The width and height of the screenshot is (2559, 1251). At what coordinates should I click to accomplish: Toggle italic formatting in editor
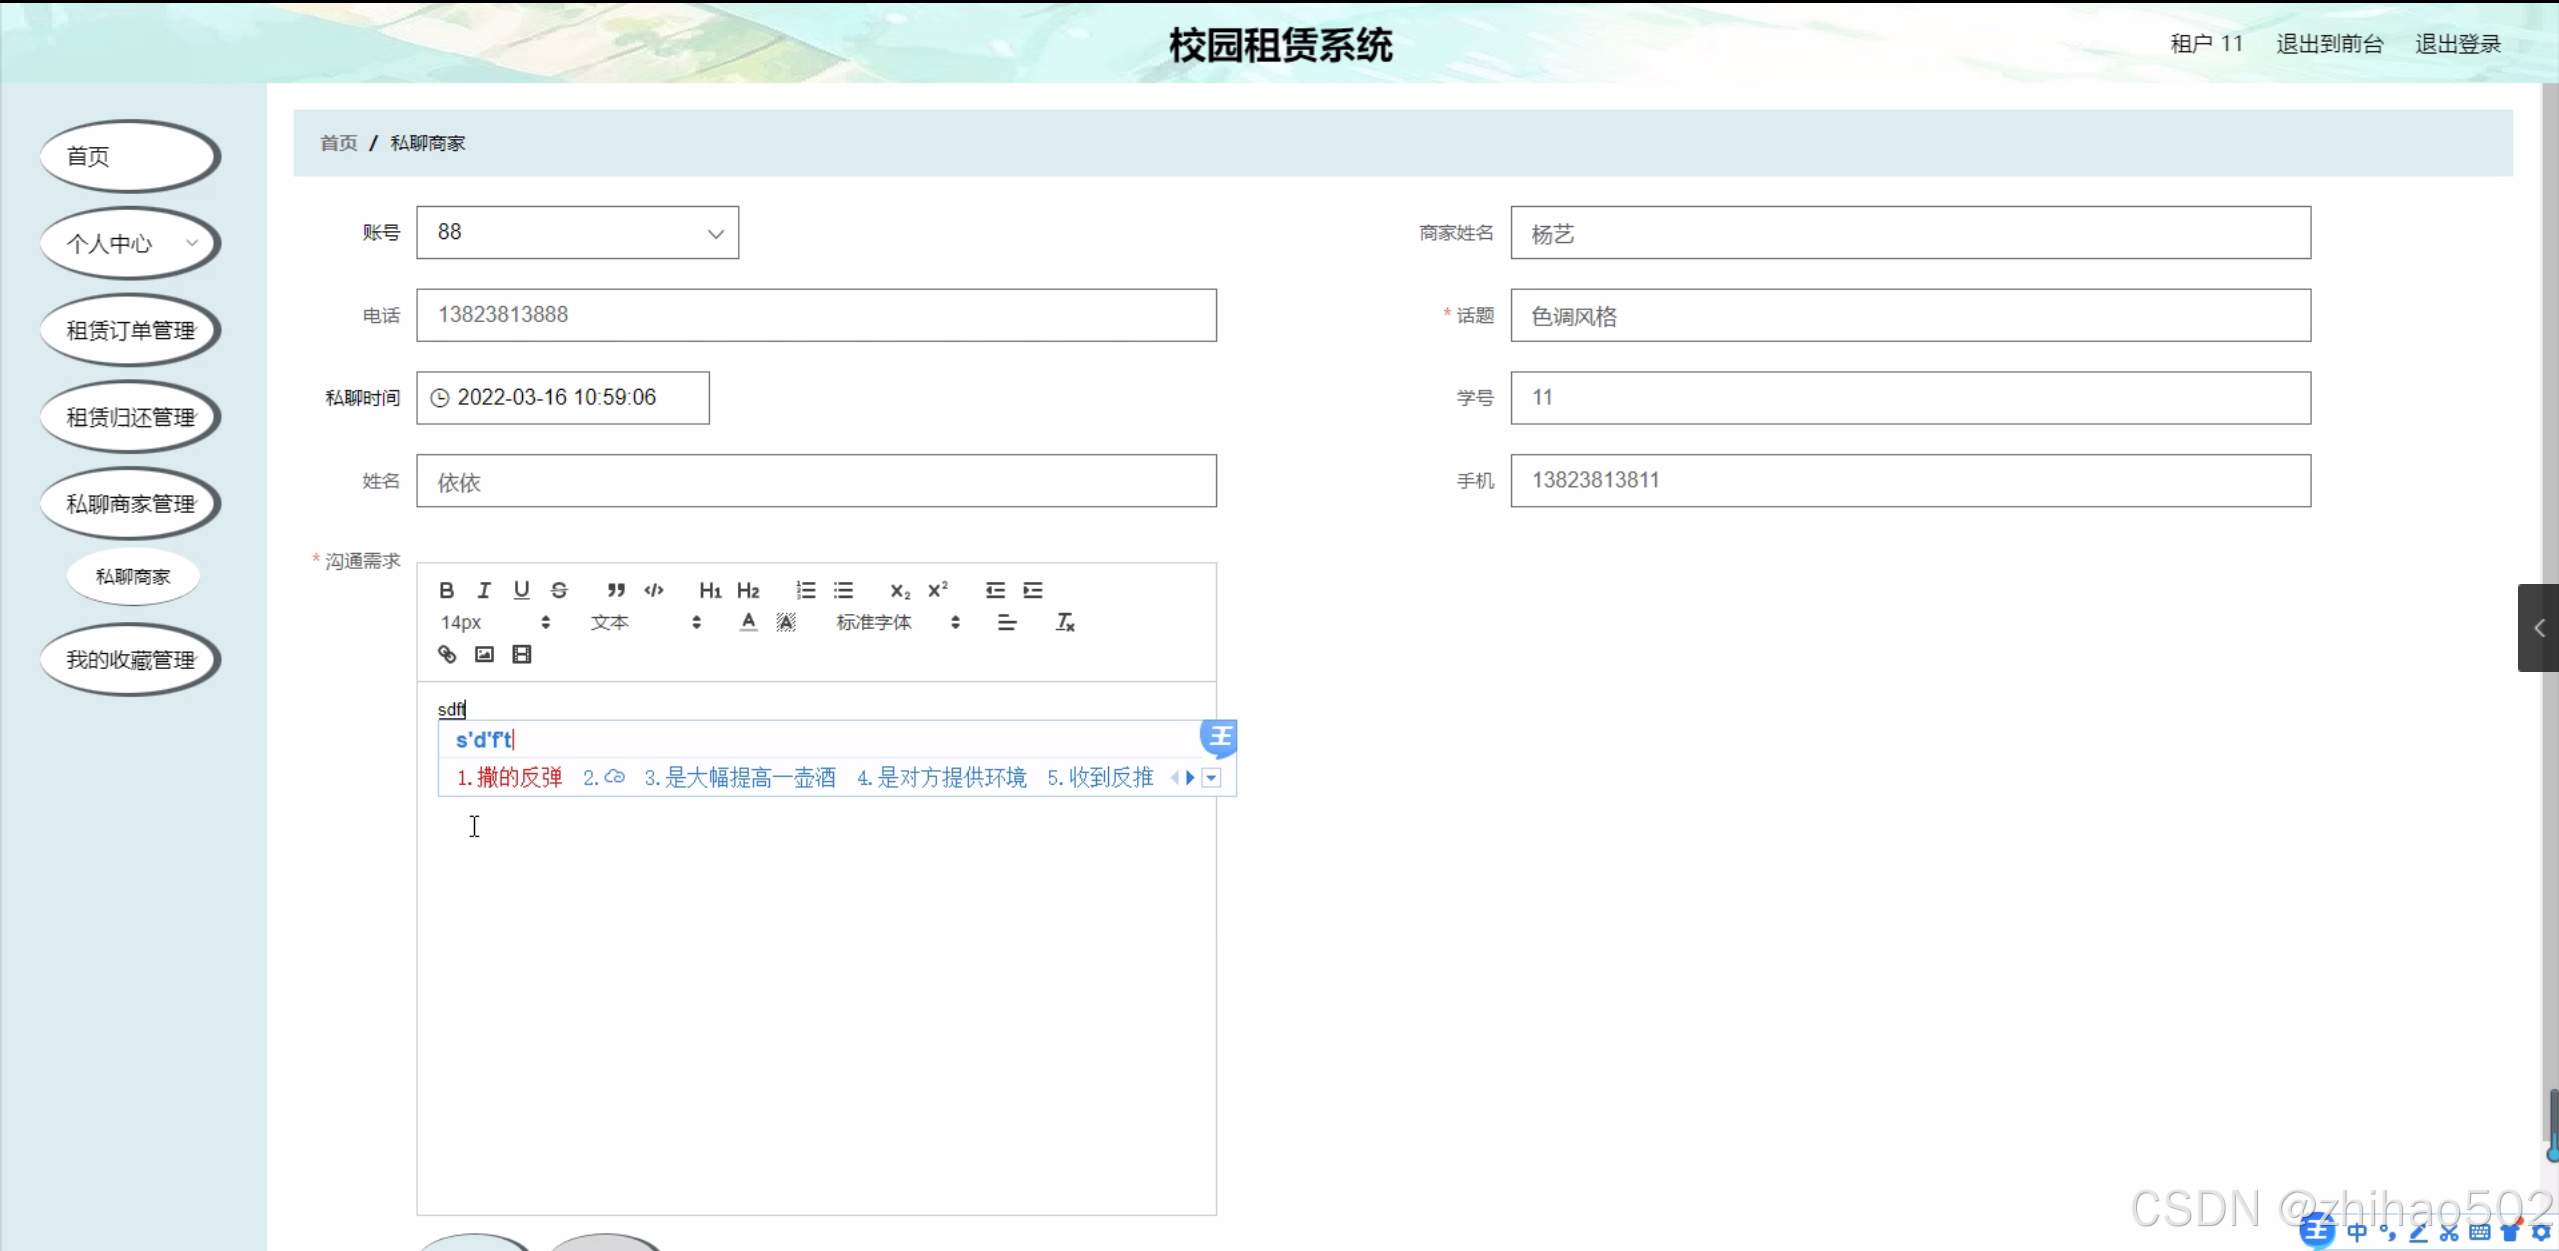(x=484, y=590)
